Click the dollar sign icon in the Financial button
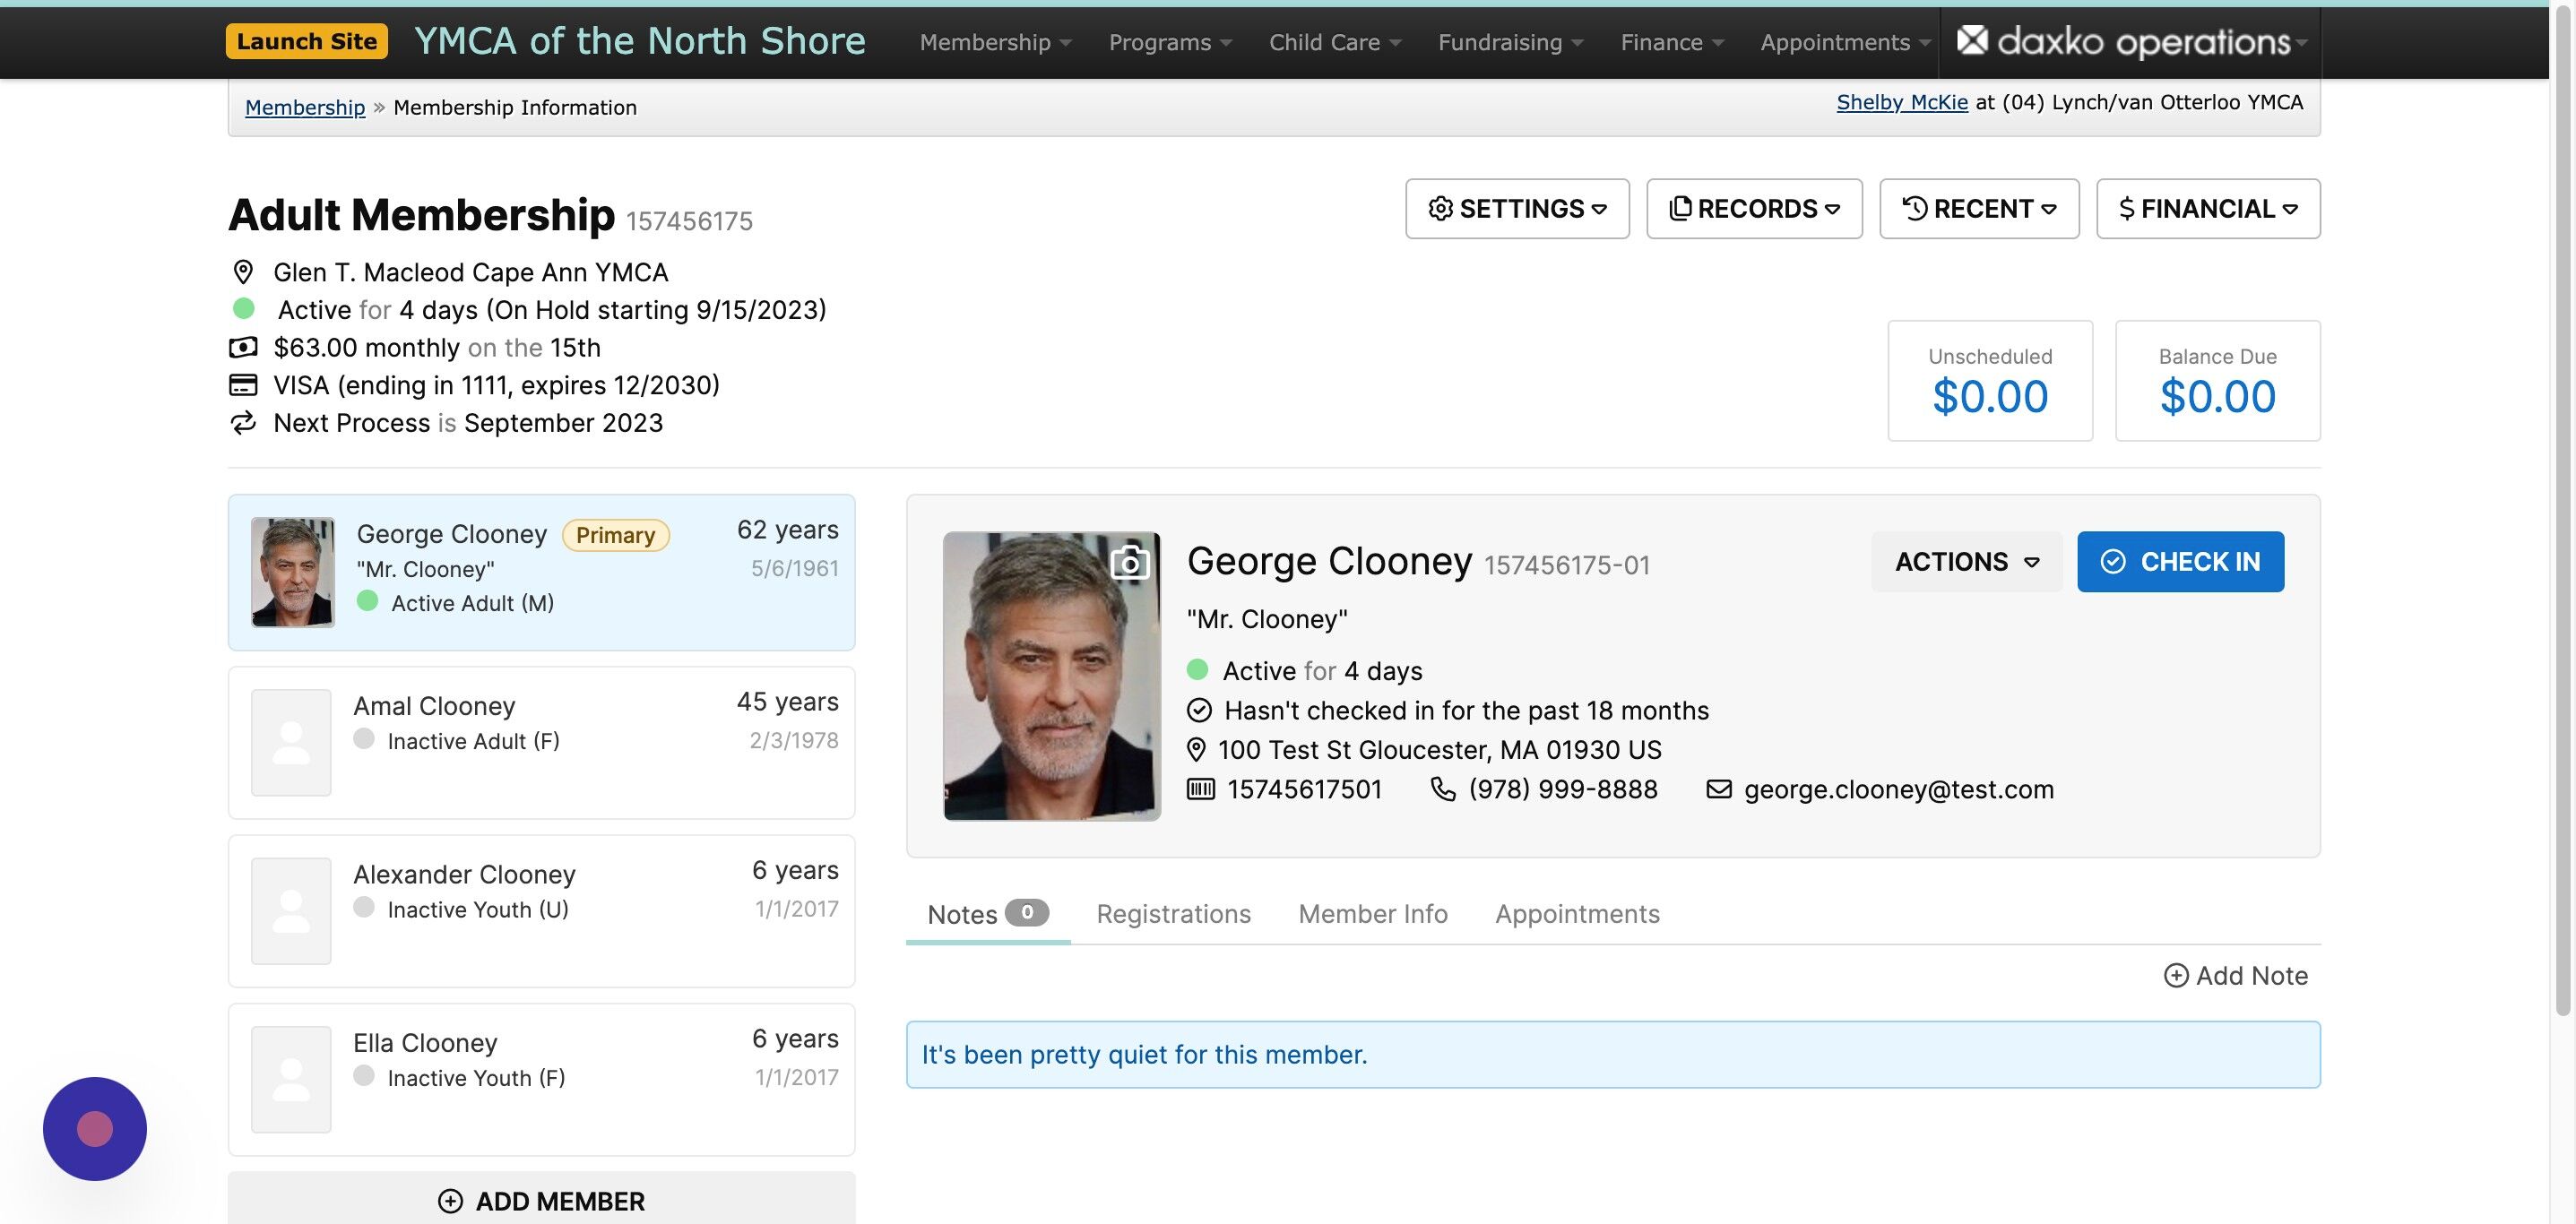The height and width of the screenshot is (1224, 2576). [x=2127, y=208]
